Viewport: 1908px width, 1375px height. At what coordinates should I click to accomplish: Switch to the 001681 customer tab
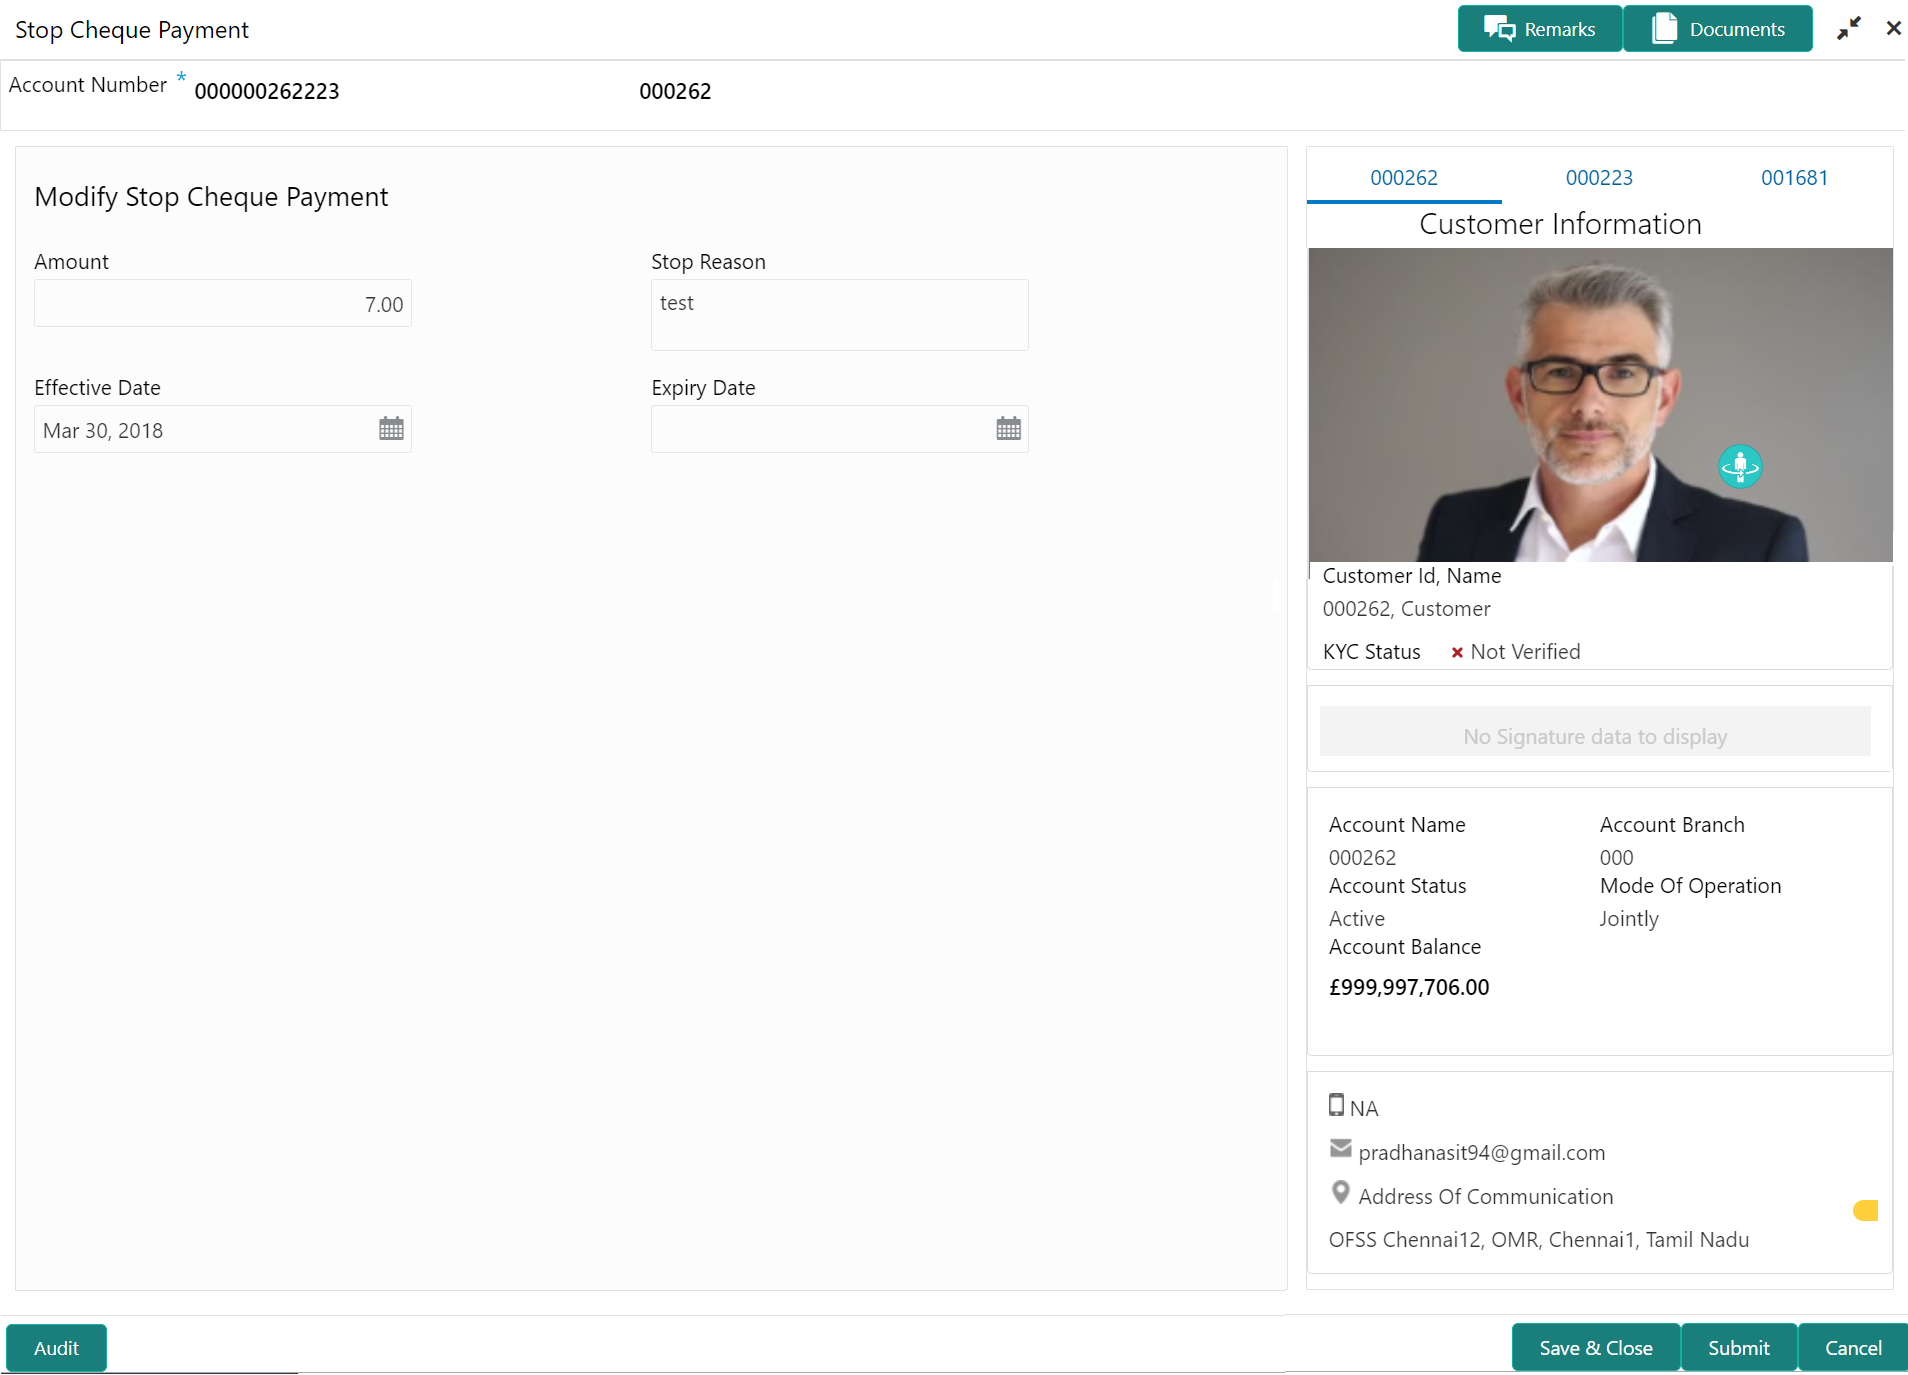click(1794, 178)
